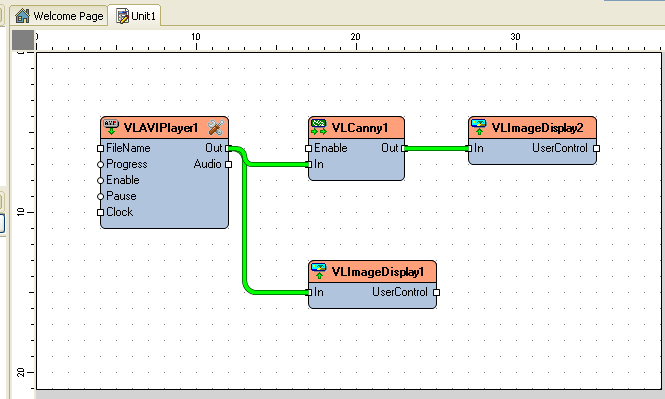Click the gray ruler origin corner box
The height and width of the screenshot is (399, 665).
22,40
